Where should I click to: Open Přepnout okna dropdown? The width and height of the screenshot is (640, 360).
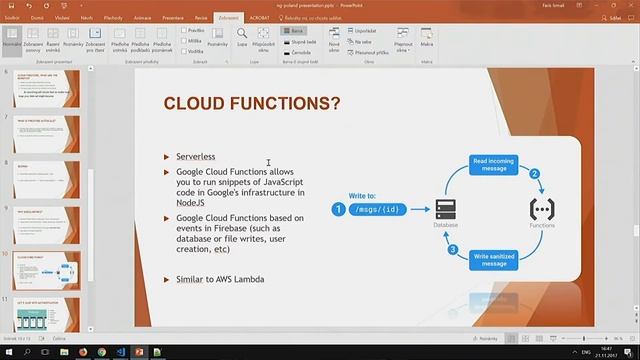(x=403, y=40)
